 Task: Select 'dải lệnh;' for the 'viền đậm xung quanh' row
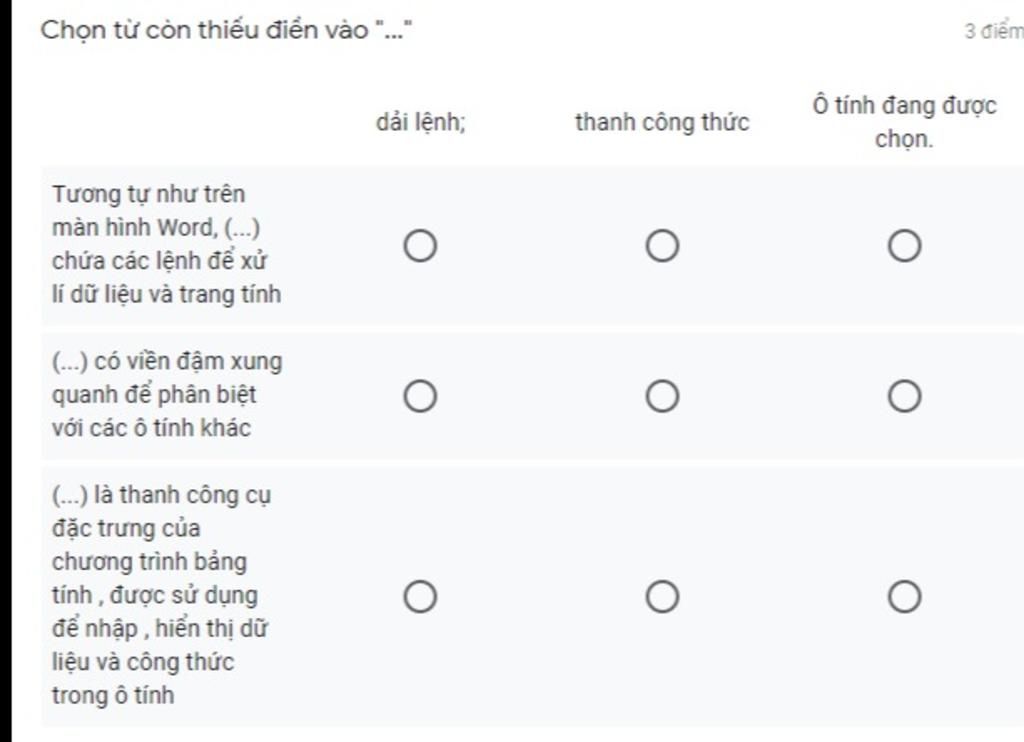(420, 397)
